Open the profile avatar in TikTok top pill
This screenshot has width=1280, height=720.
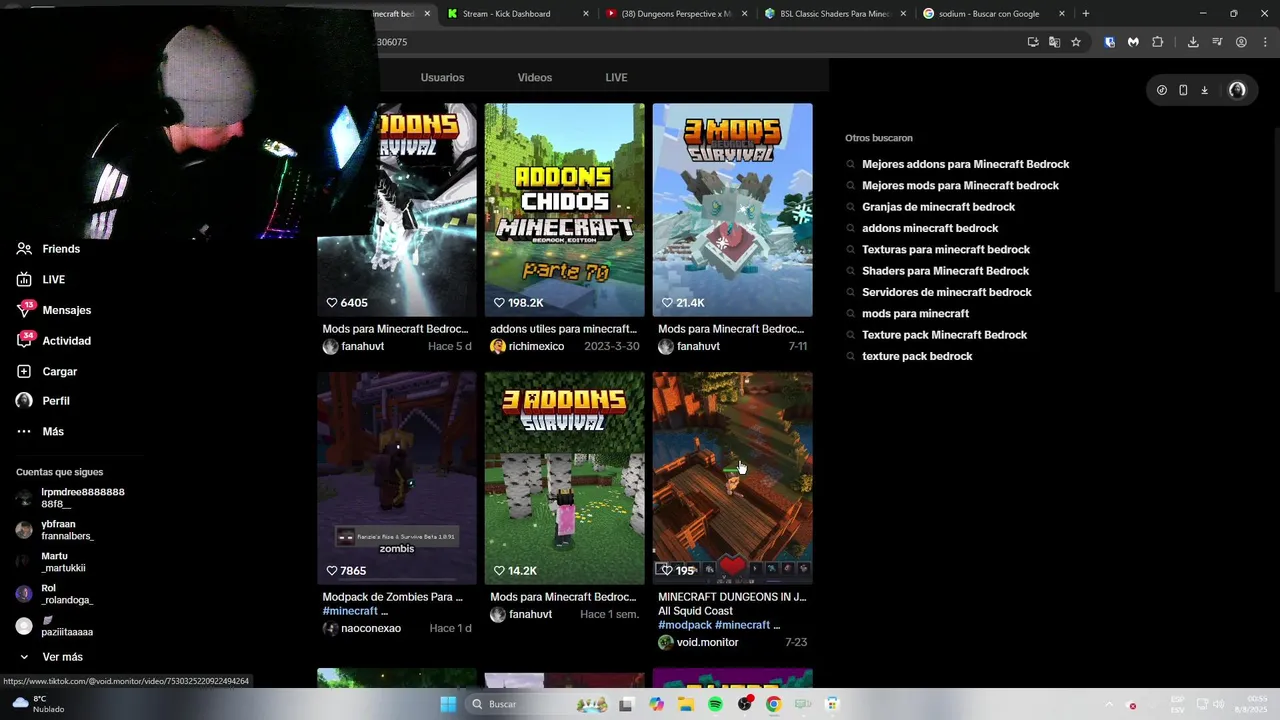click(x=1237, y=90)
